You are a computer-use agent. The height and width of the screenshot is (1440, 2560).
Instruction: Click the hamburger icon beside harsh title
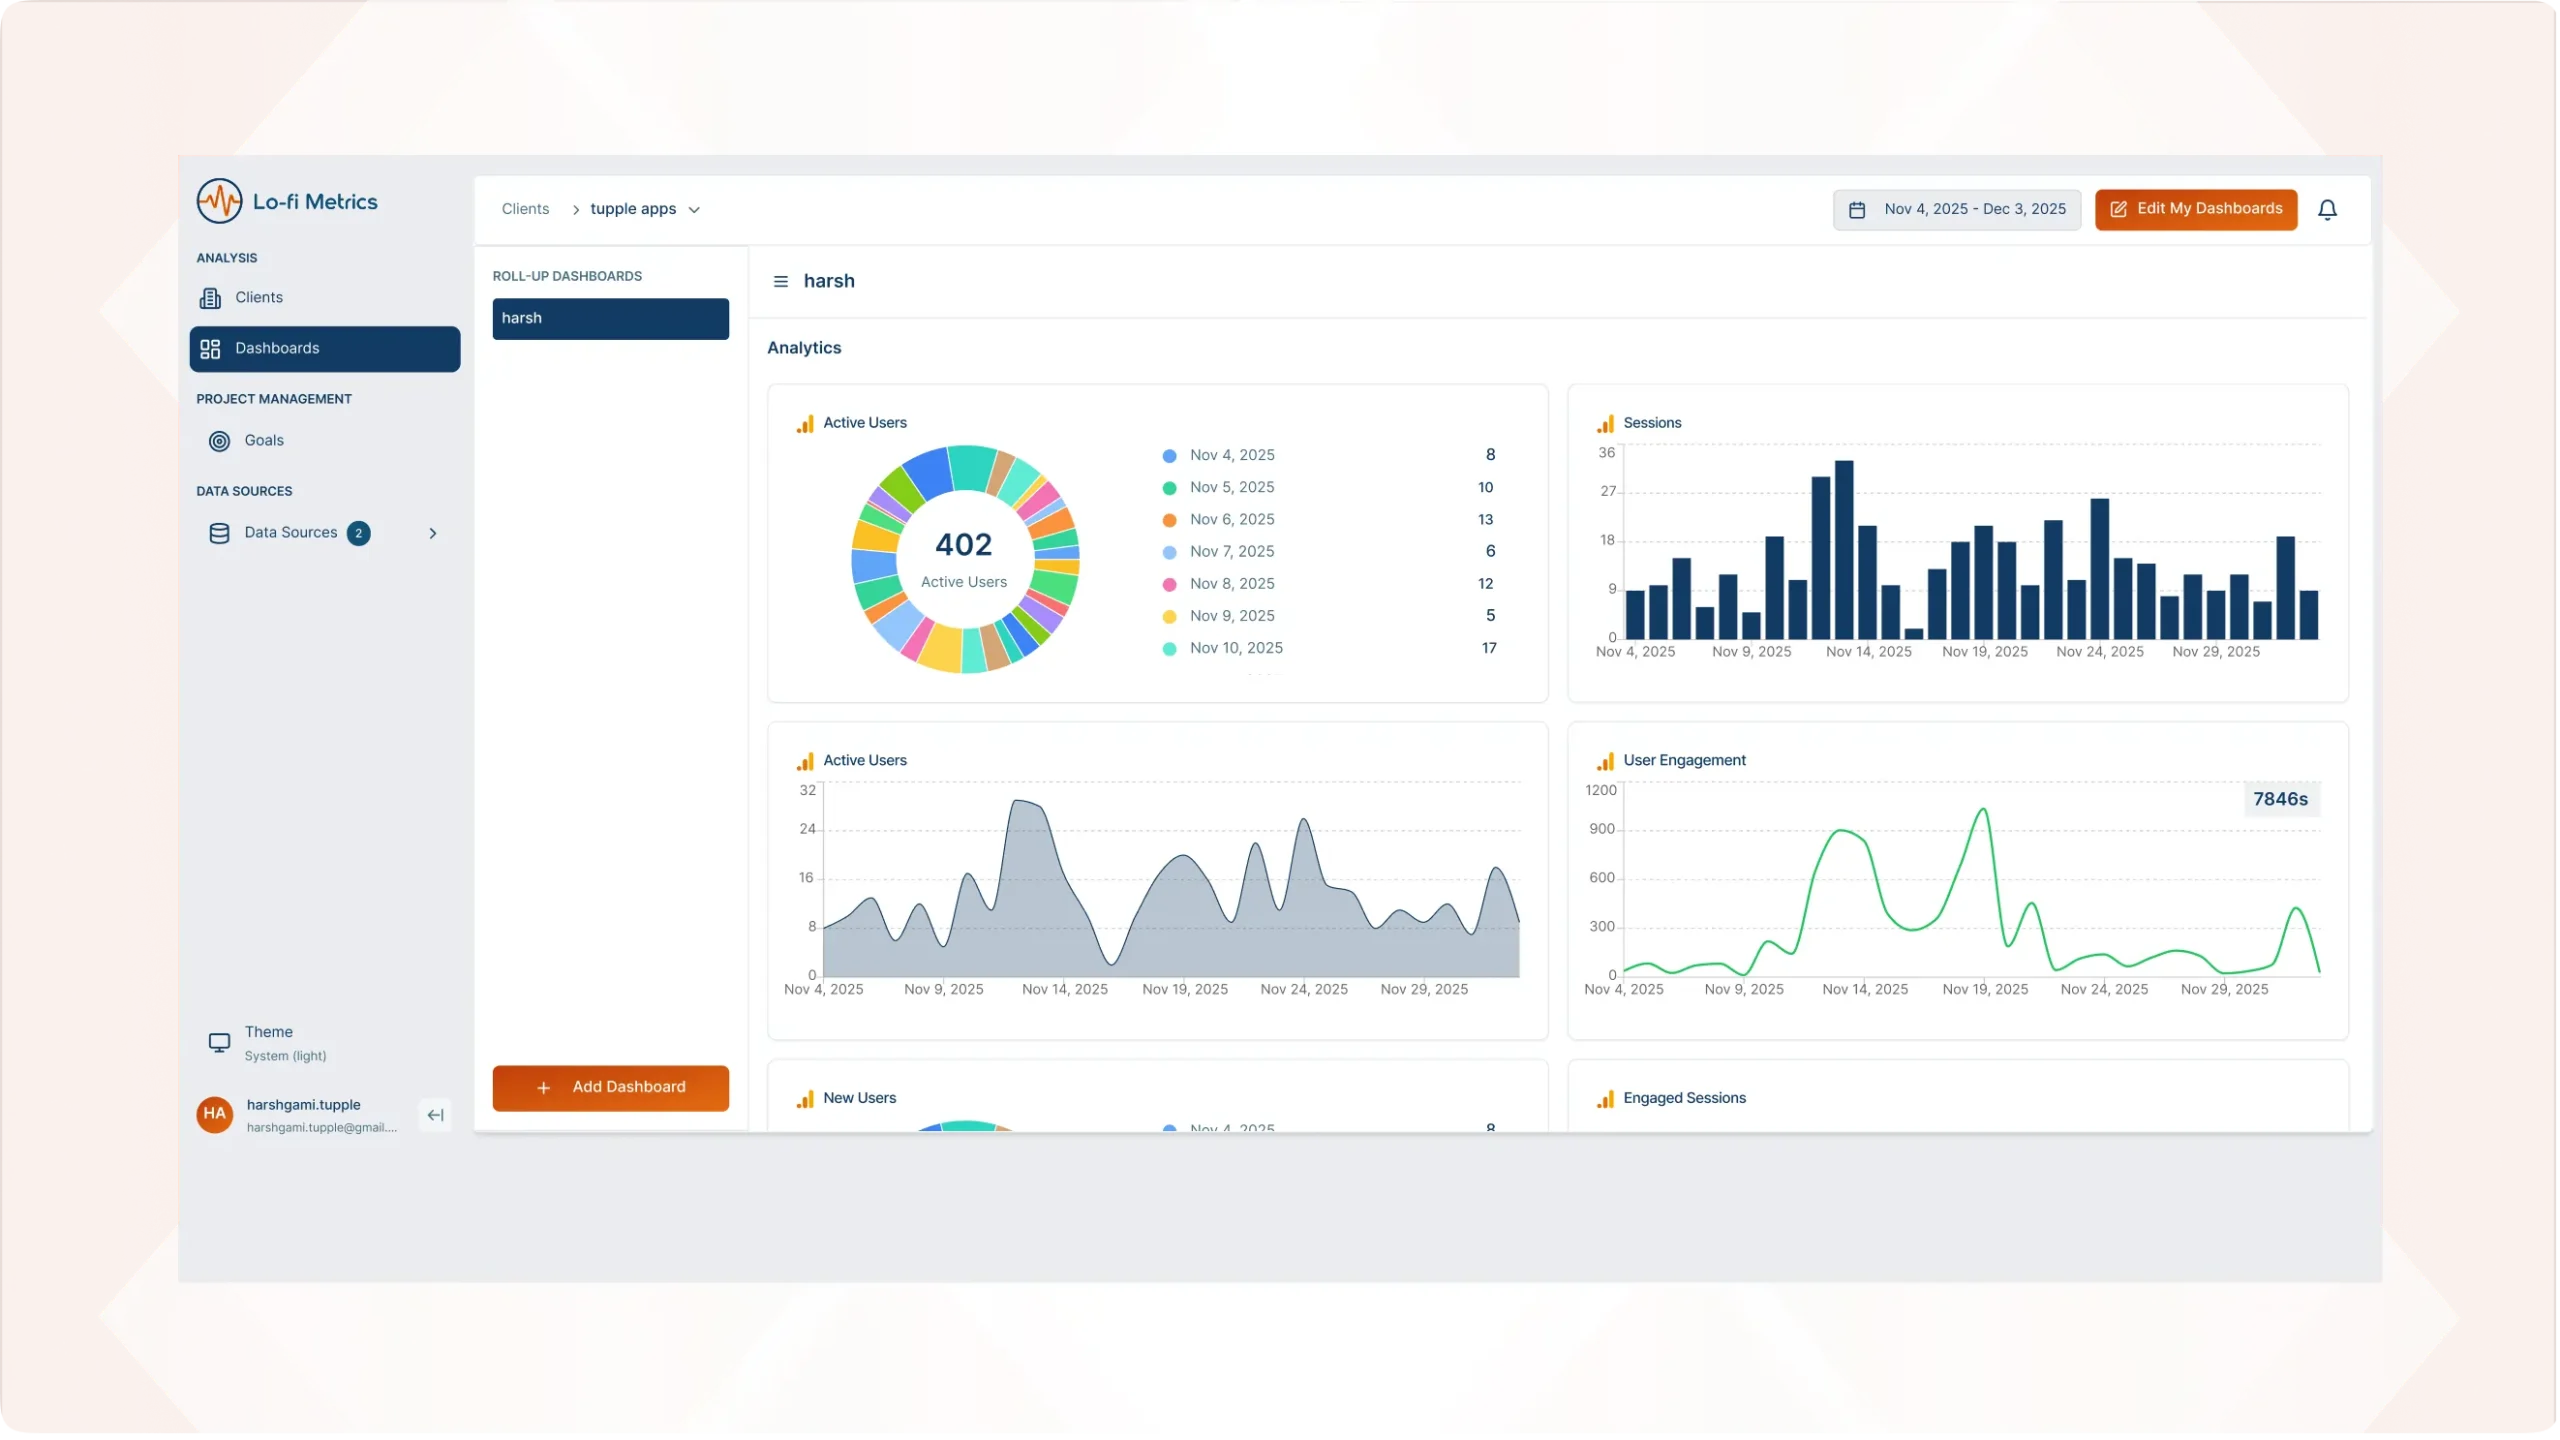pyautogui.click(x=781, y=282)
